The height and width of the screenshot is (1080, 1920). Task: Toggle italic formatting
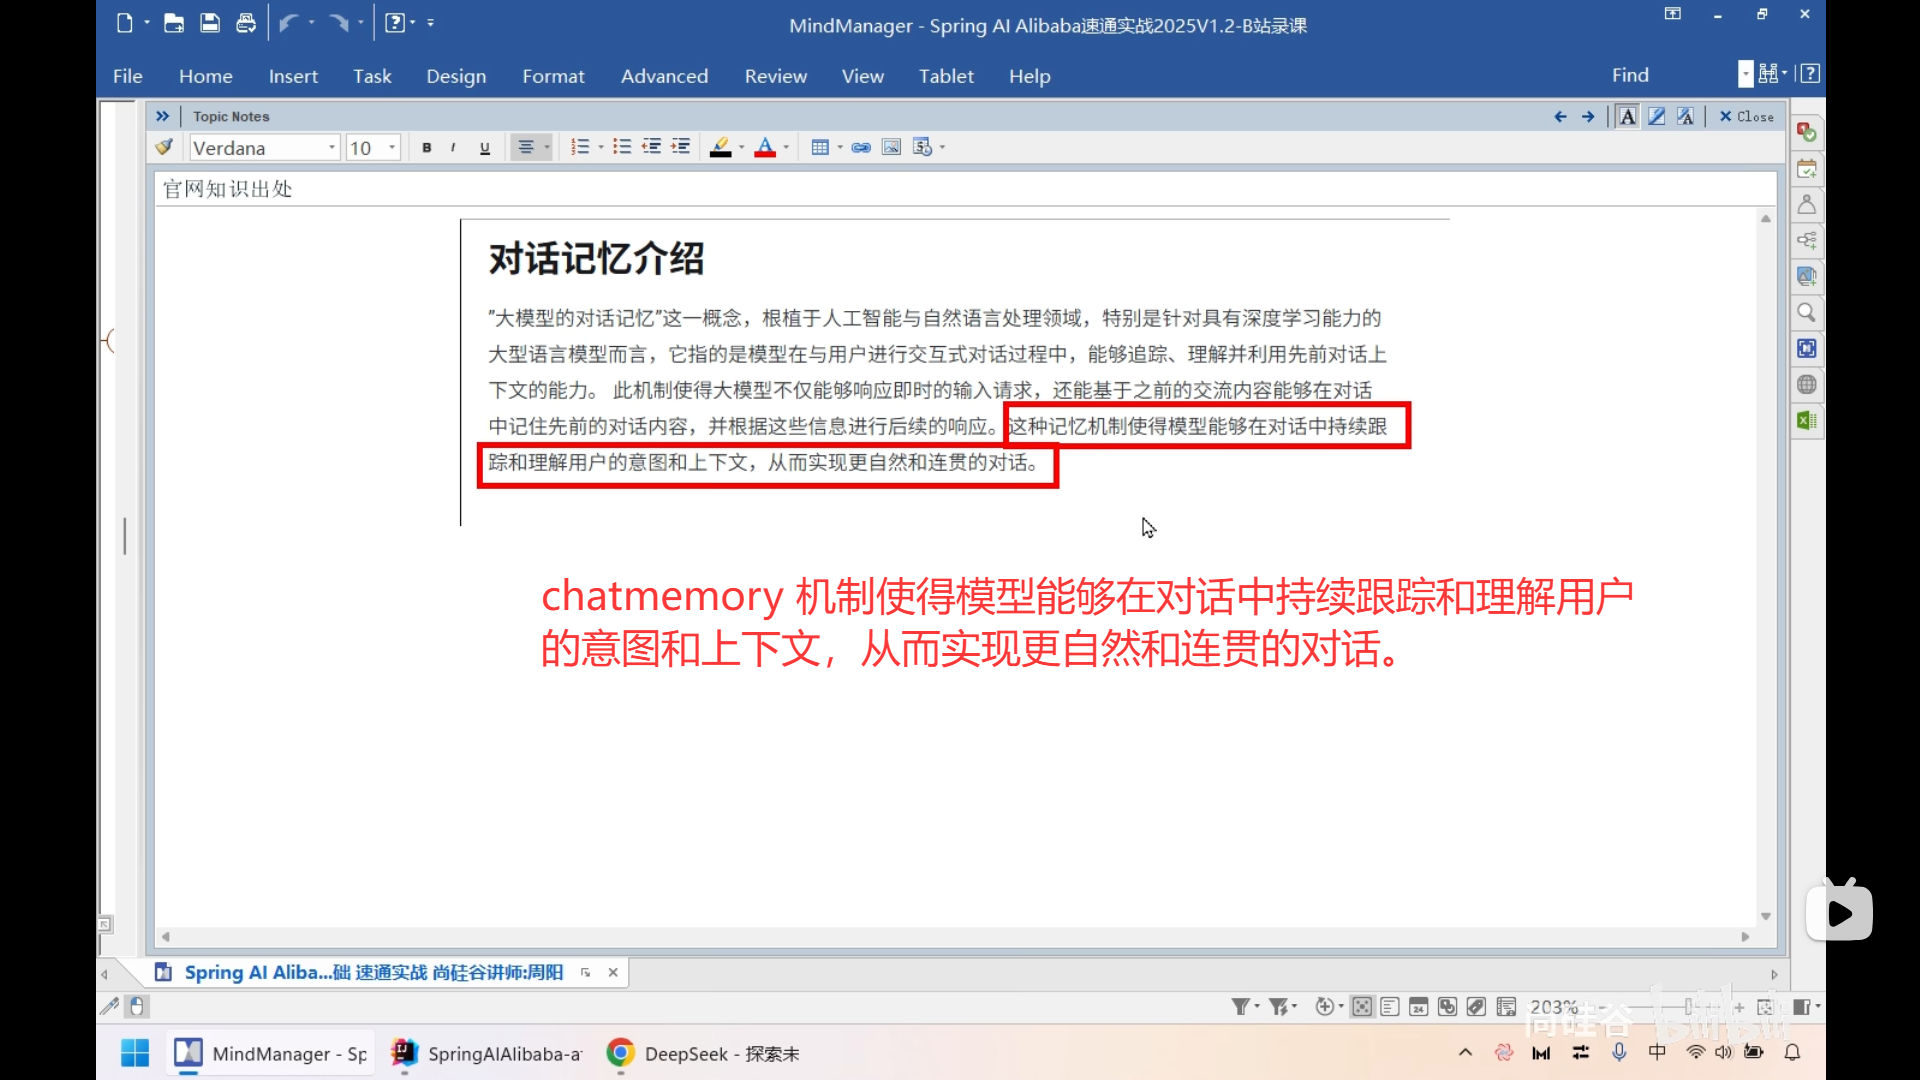click(x=453, y=147)
